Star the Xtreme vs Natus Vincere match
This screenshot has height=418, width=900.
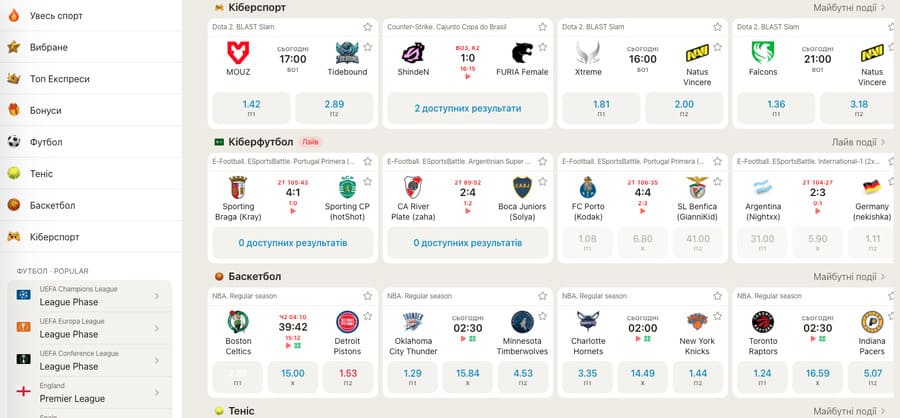717,27
